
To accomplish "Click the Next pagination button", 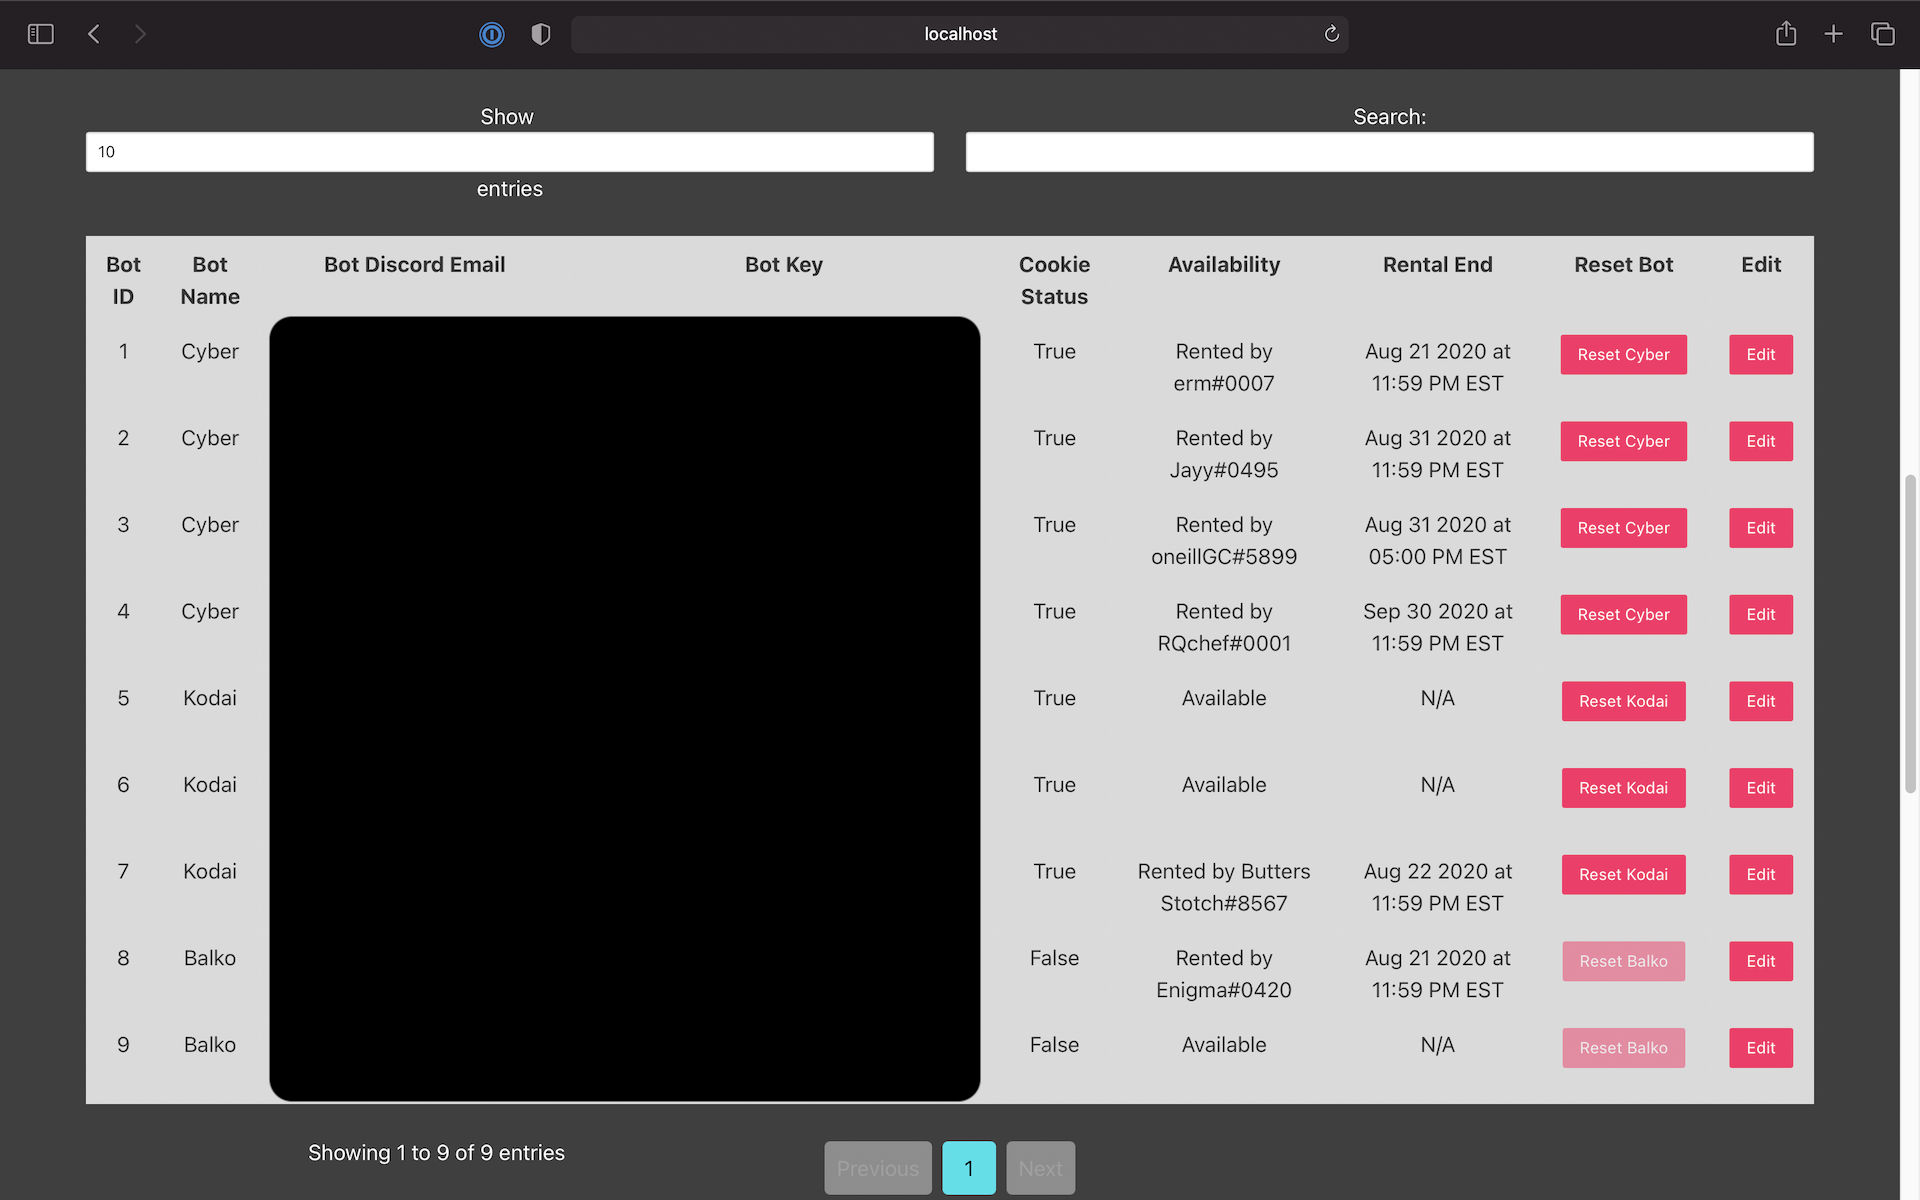I will (x=1040, y=1167).
